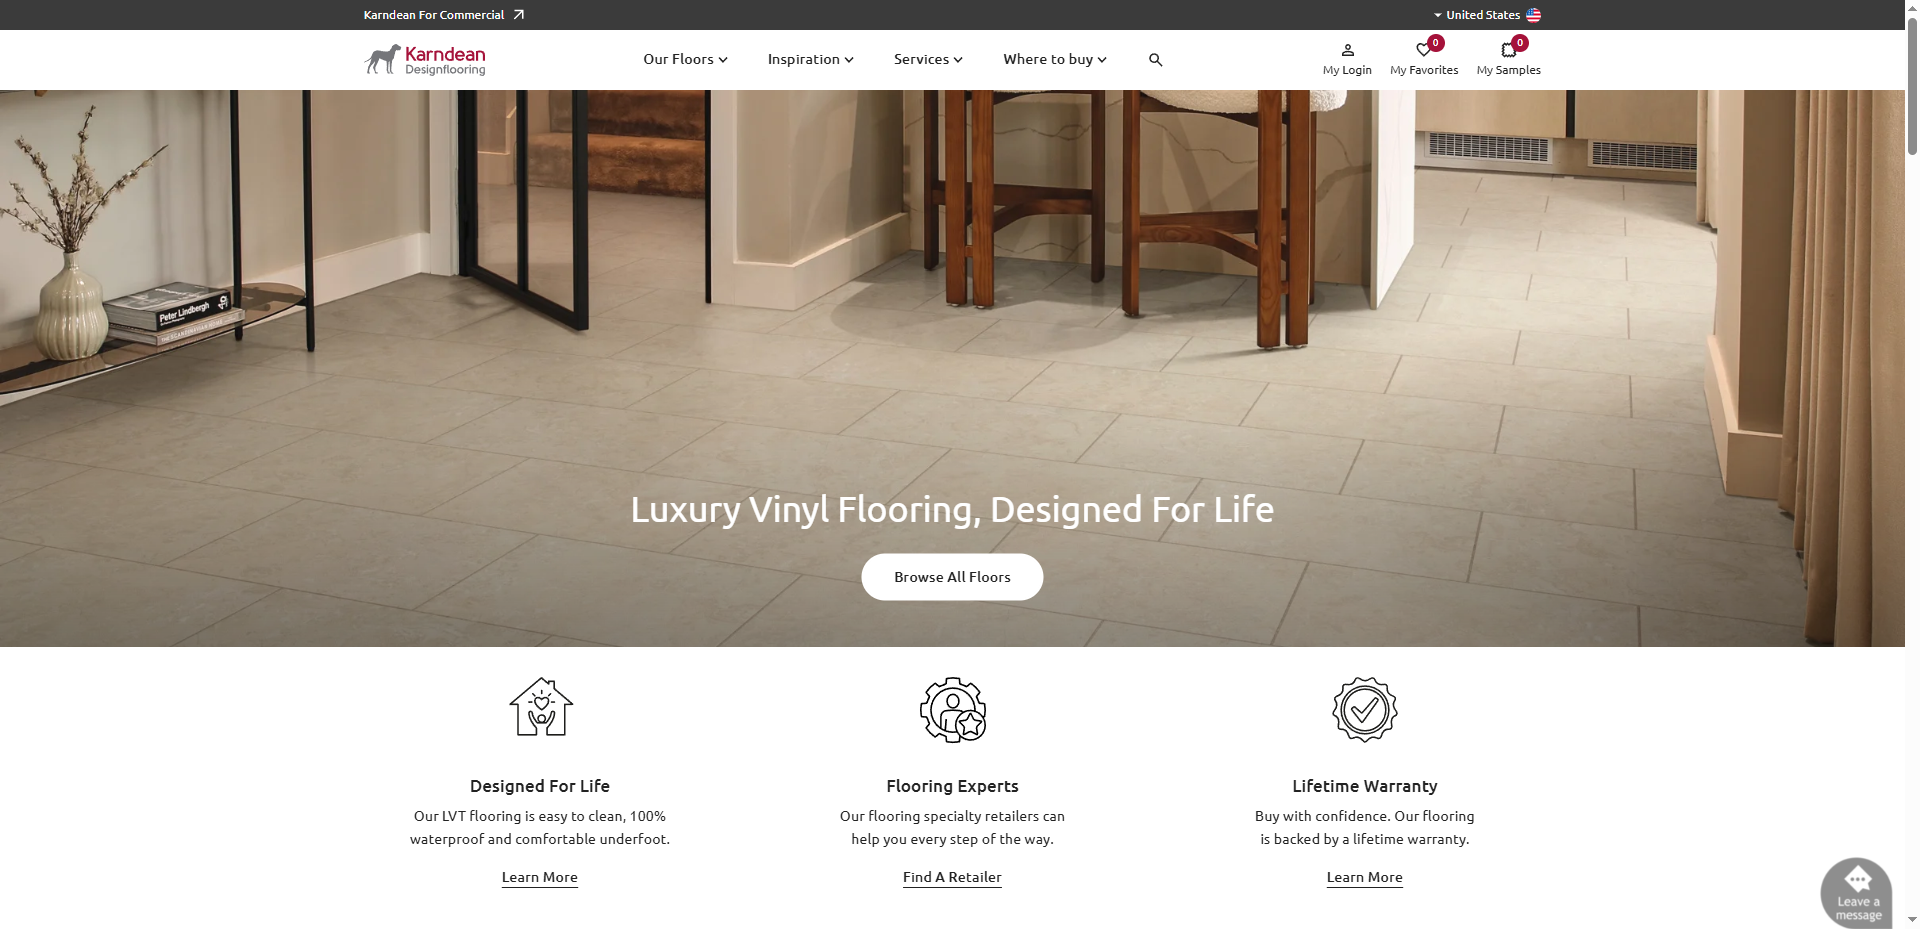Click the United States flag icon

[x=1533, y=15]
